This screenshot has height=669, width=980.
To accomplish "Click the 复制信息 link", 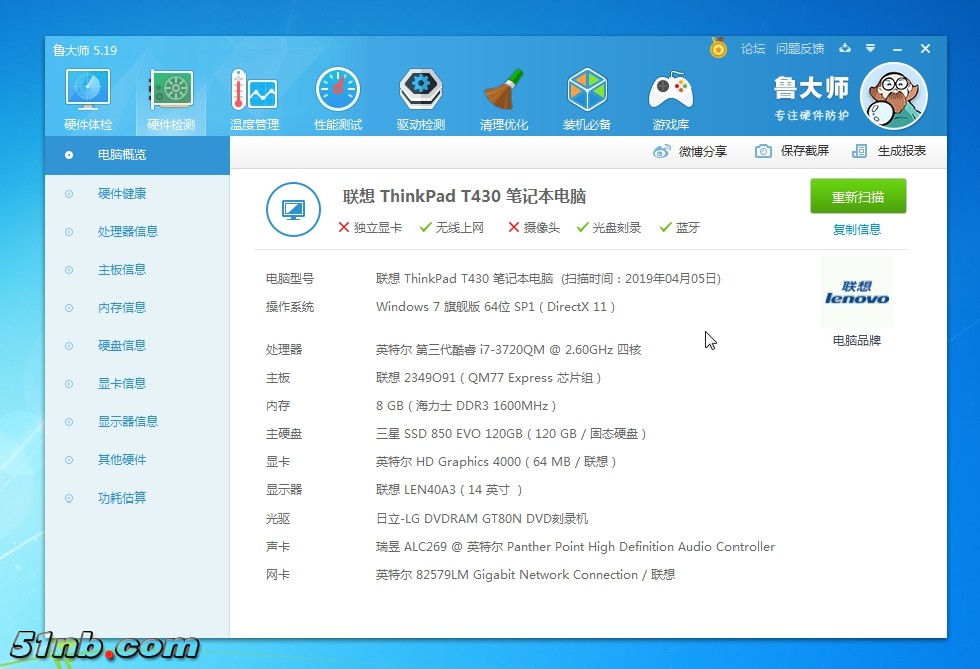I will [x=857, y=229].
